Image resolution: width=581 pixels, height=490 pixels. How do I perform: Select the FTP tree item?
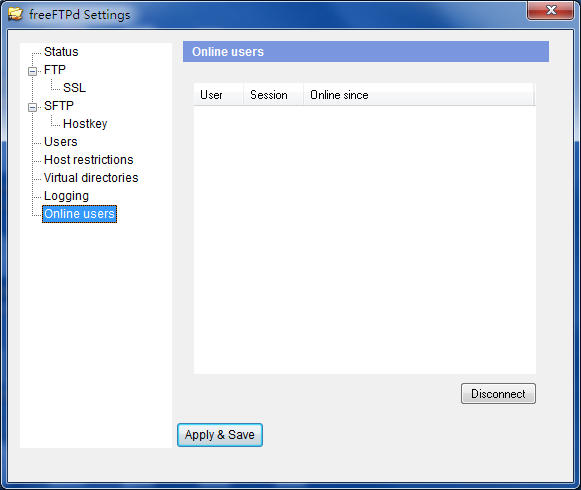tap(54, 70)
